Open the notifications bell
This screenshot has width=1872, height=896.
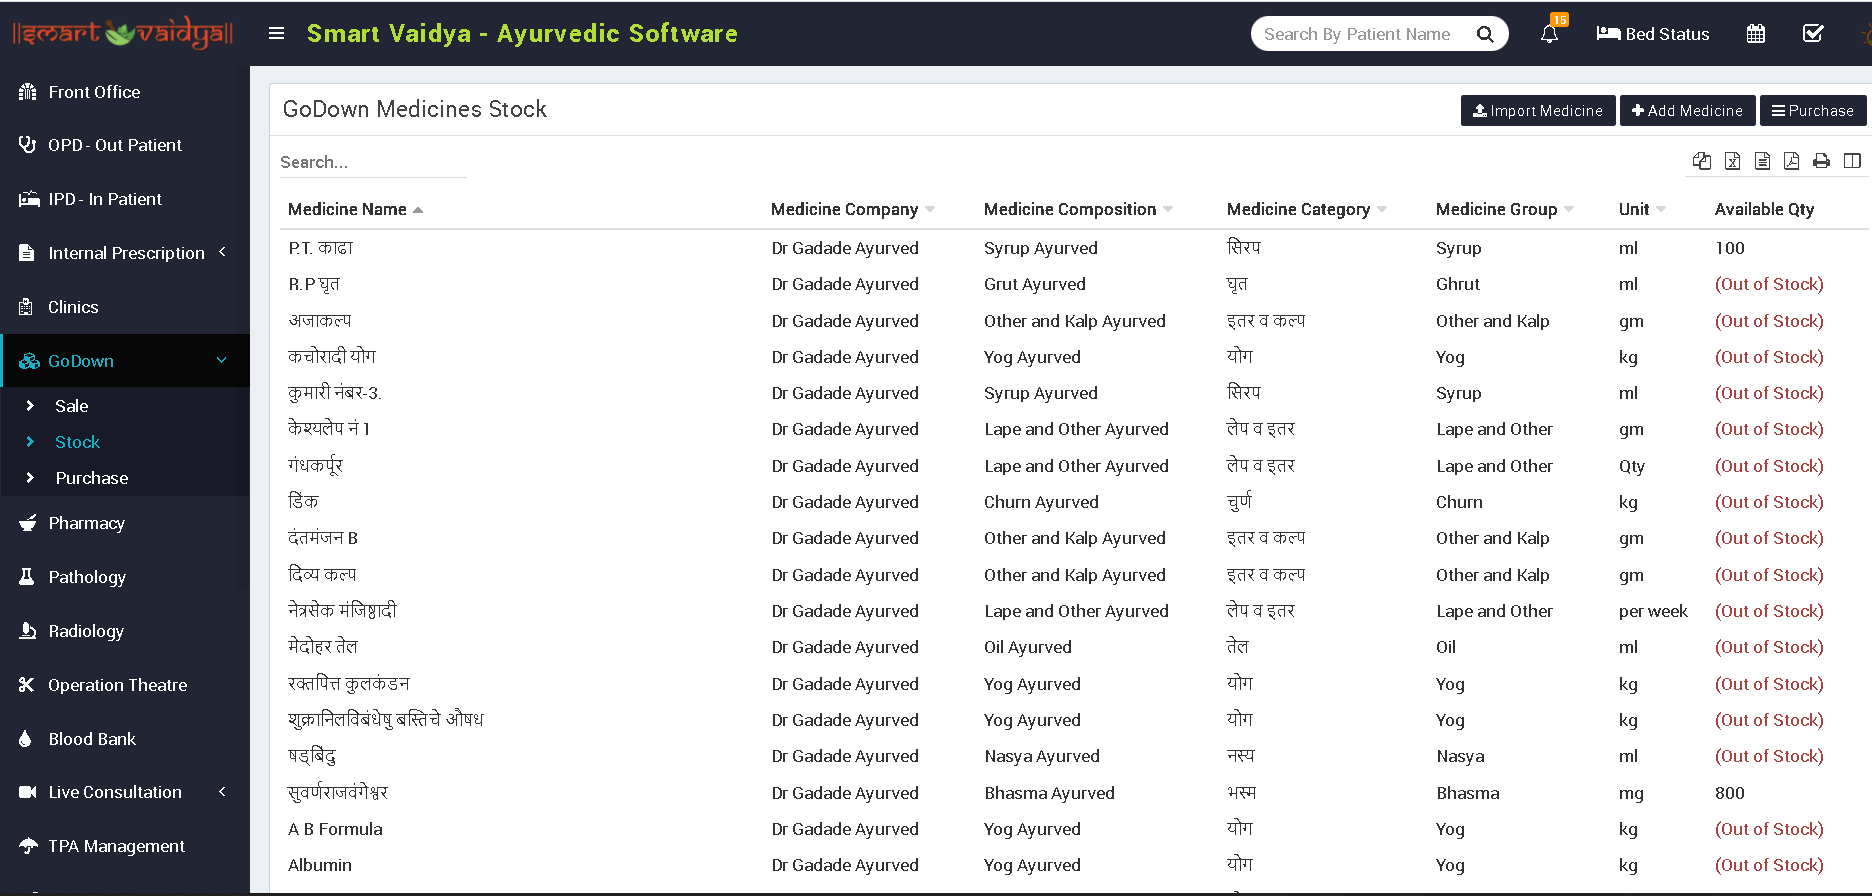point(1549,34)
